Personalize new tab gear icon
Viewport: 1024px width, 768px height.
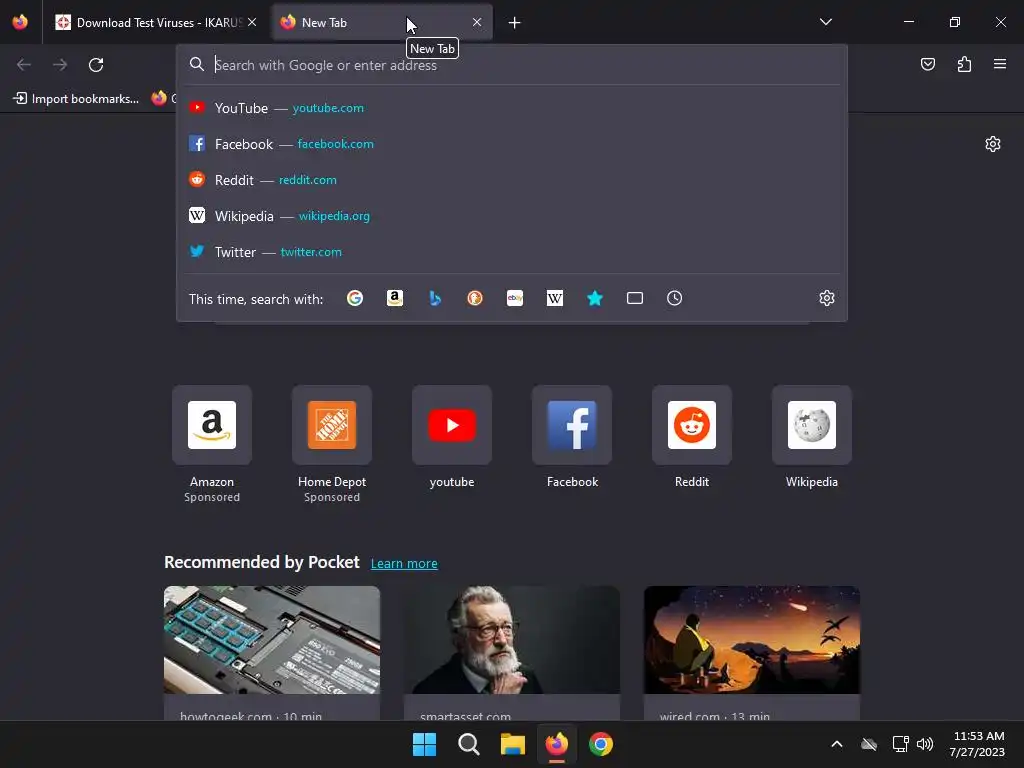point(993,144)
